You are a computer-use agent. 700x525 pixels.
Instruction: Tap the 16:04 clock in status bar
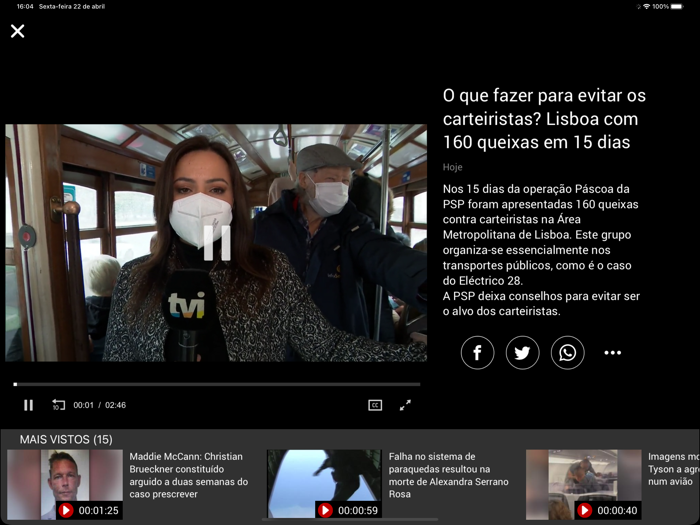[x=25, y=6]
